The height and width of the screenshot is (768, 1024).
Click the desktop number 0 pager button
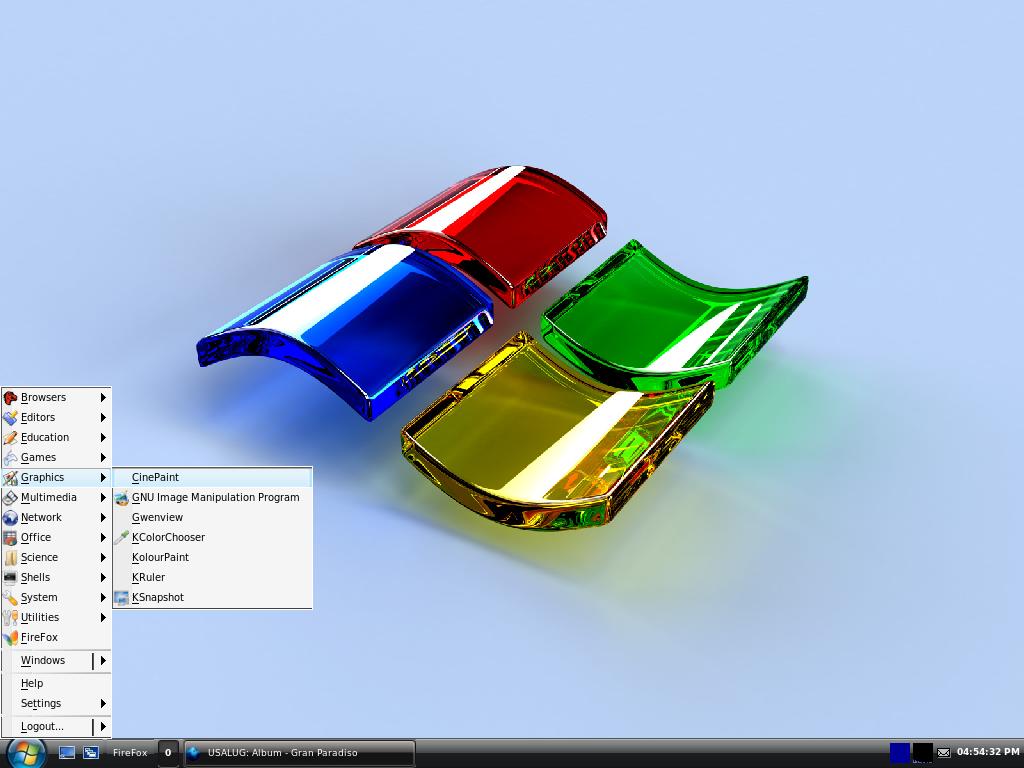click(x=168, y=753)
